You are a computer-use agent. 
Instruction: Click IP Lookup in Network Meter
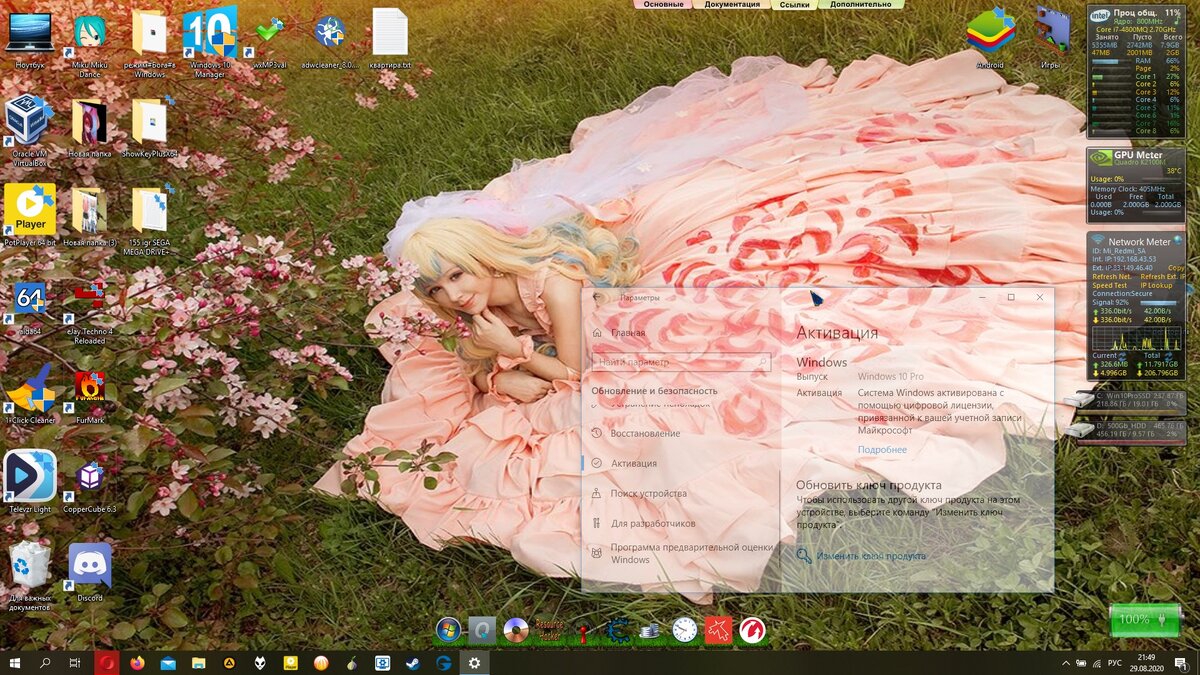coord(1157,285)
